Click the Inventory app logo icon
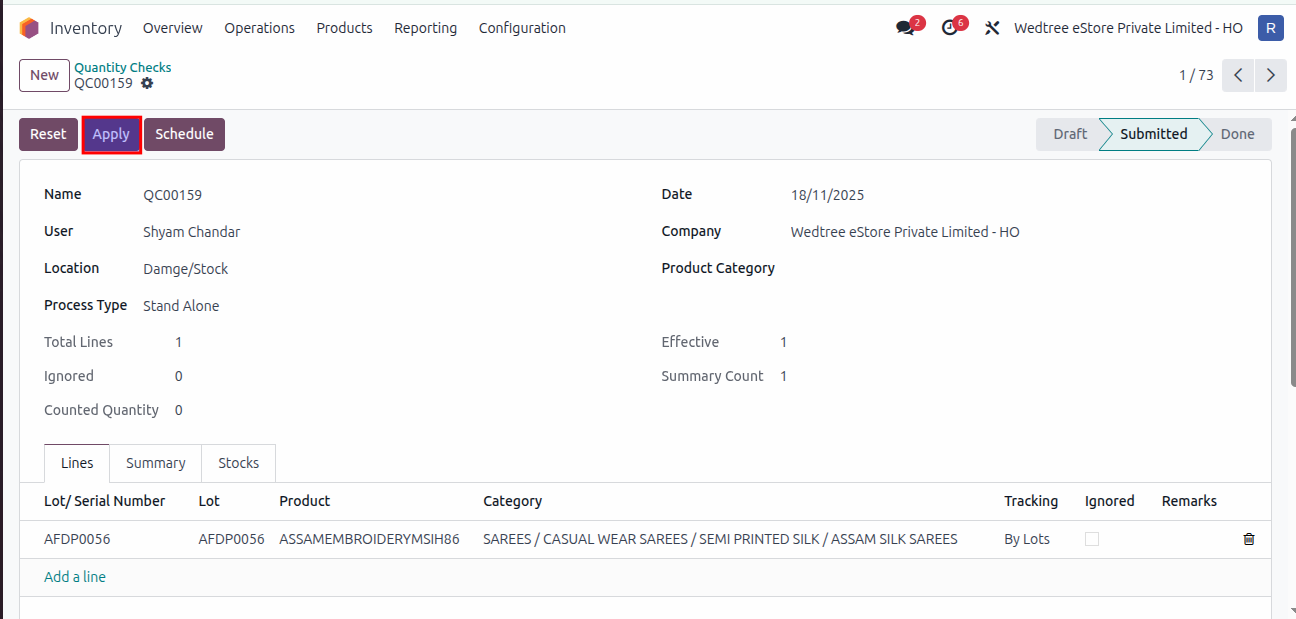Screen dimensions: 1296x619 [x=29, y=28]
